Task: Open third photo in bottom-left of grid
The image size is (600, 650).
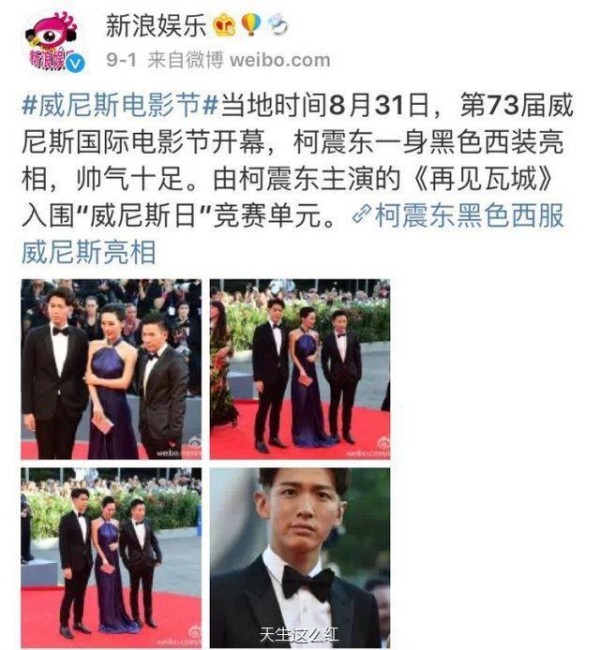Action: pos(112,558)
